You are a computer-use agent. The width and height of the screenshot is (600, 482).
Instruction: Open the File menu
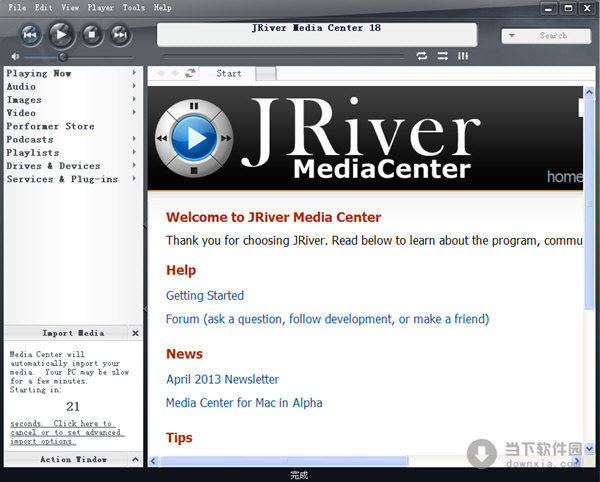click(17, 7)
